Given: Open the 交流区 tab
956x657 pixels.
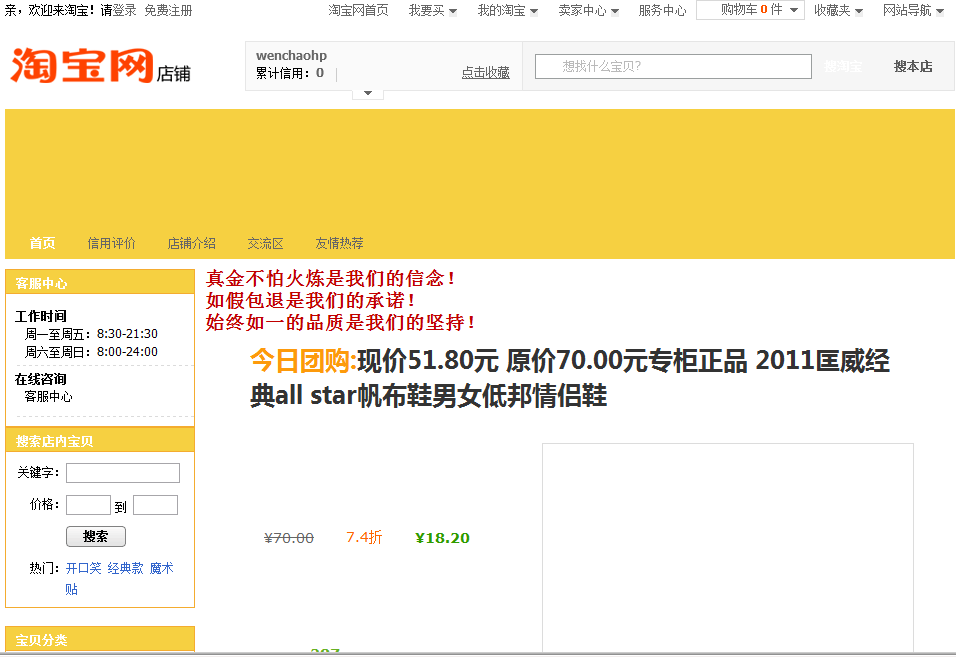Looking at the screenshot, I should 265,243.
